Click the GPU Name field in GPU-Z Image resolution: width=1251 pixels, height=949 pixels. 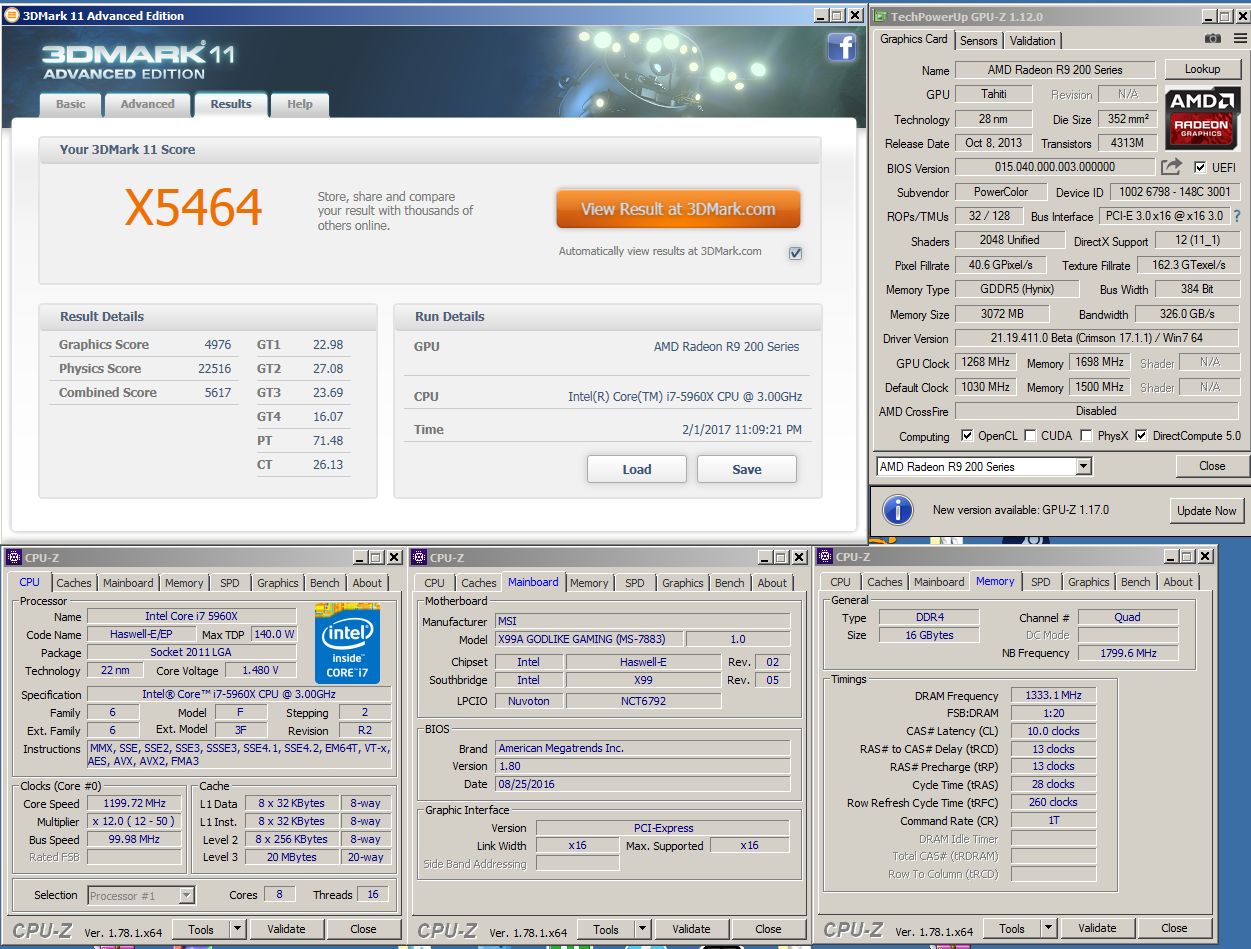(1055, 70)
